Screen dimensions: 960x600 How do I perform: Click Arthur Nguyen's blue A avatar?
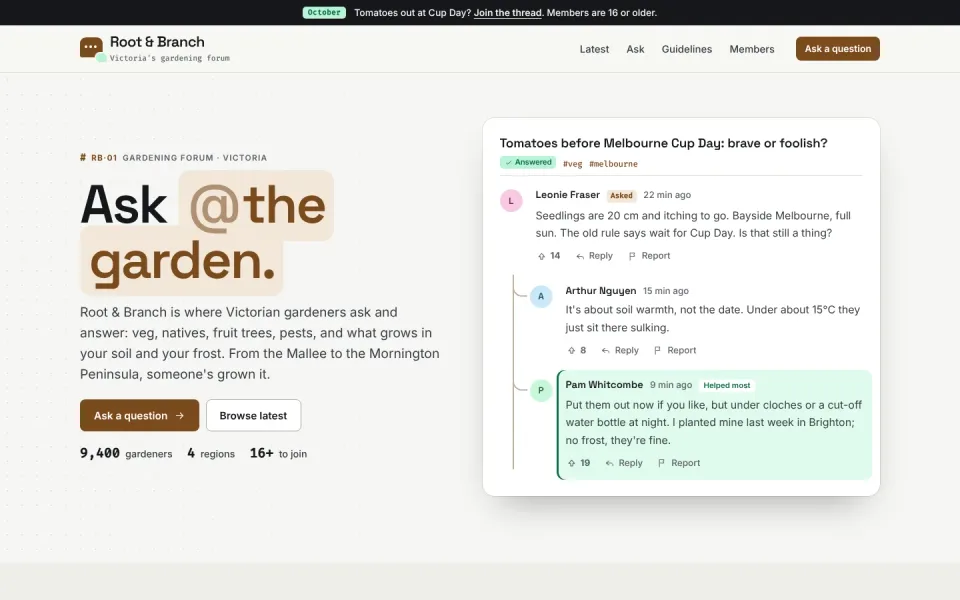point(541,296)
